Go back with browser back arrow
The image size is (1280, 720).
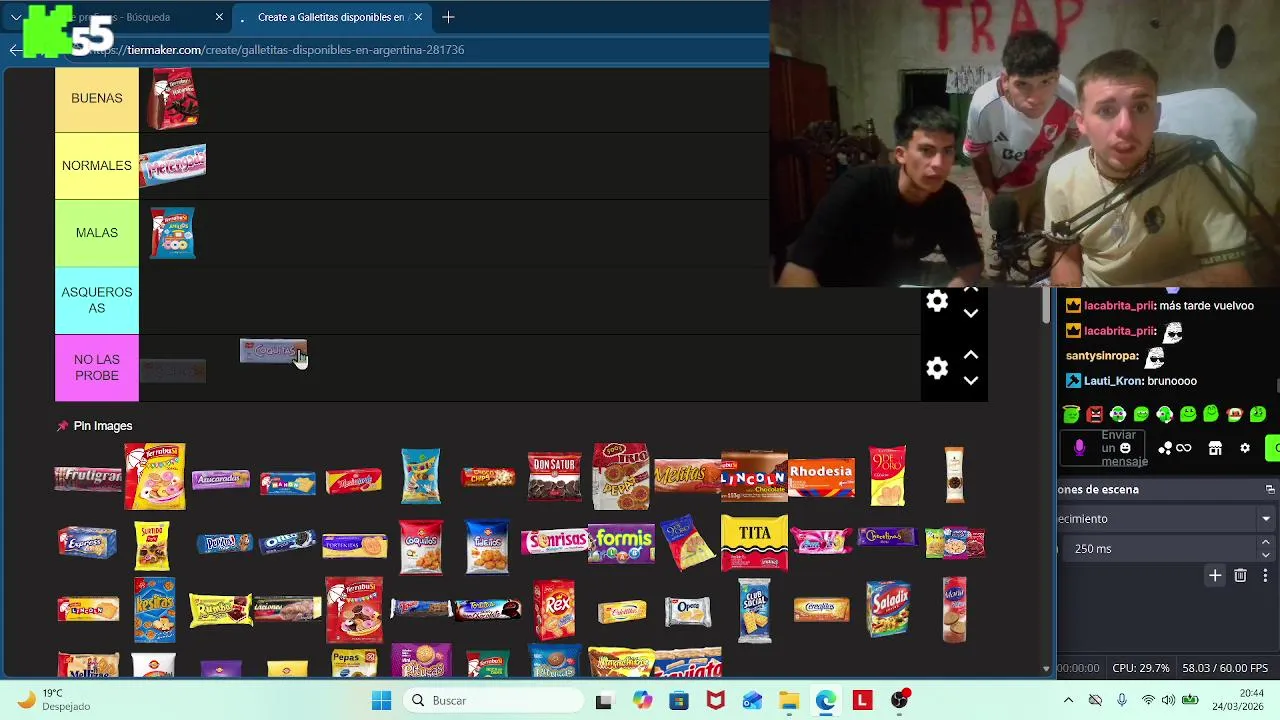[15, 50]
